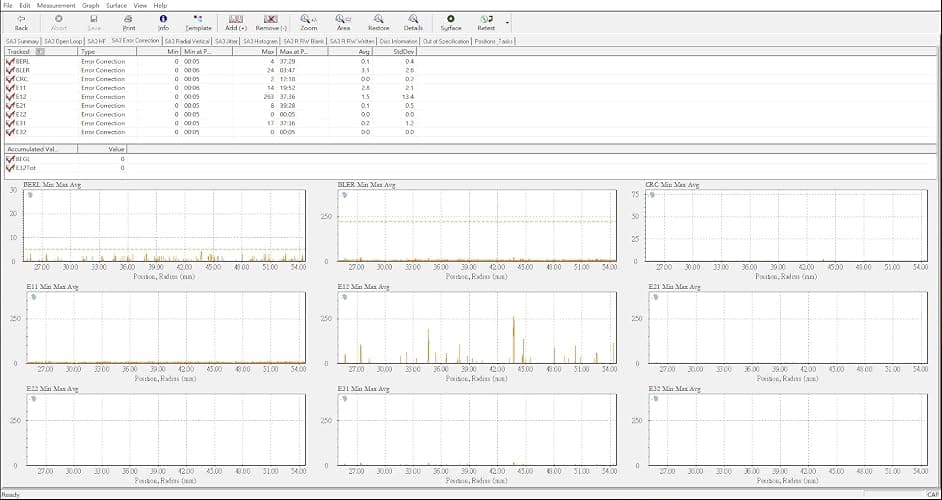The height and width of the screenshot is (500, 942).
Task: Disable the E31 tracked checkbox
Action: 10,123
